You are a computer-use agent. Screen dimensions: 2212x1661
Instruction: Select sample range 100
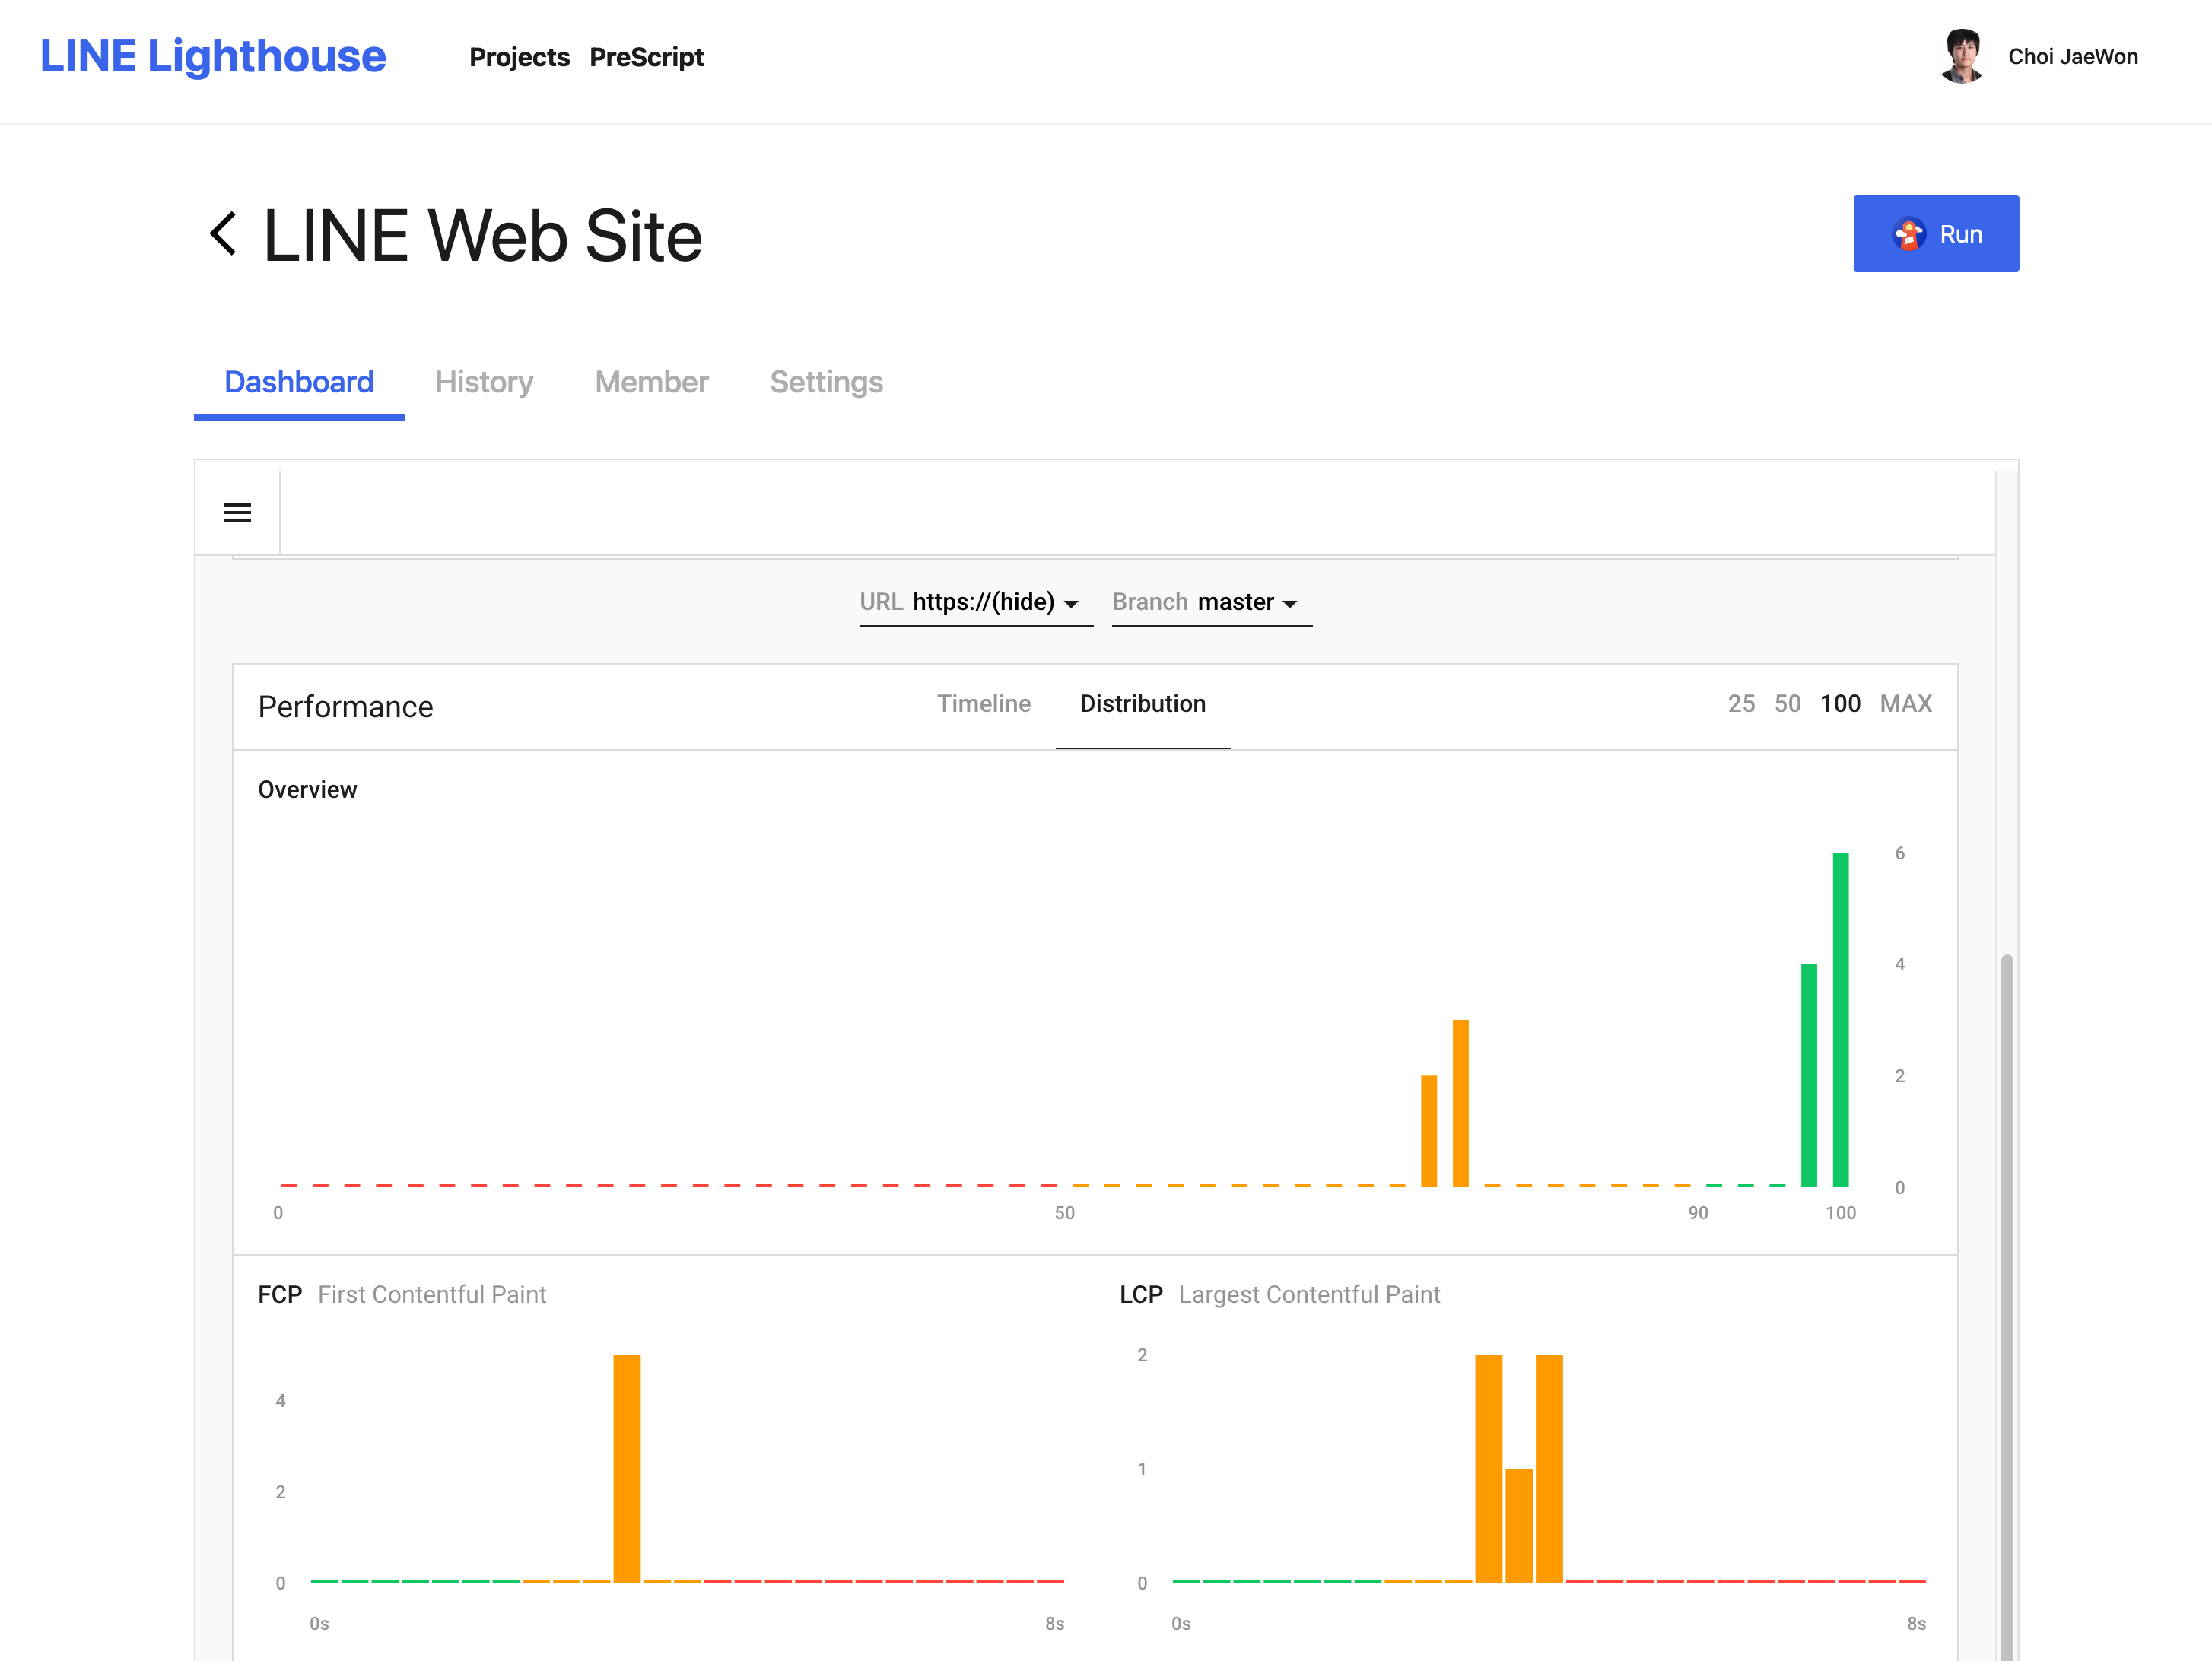point(1840,704)
